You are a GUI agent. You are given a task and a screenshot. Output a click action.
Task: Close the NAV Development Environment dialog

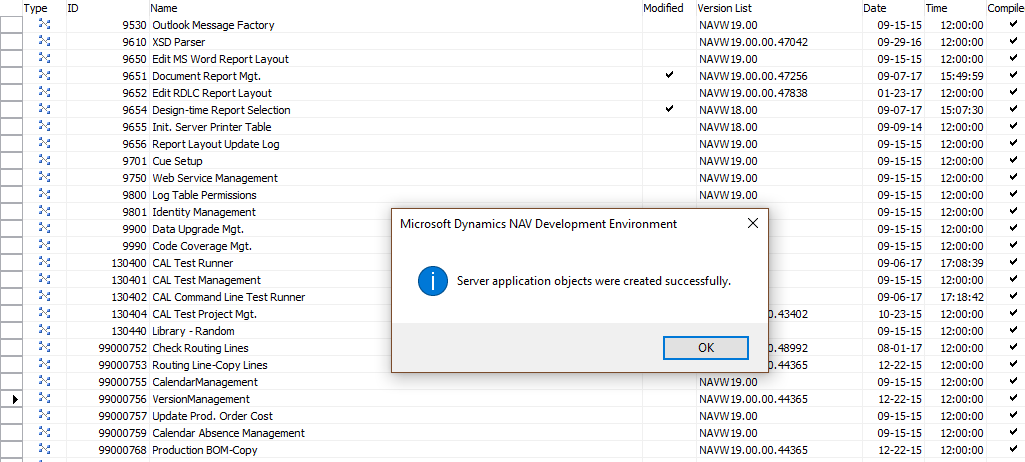(x=752, y=223)
